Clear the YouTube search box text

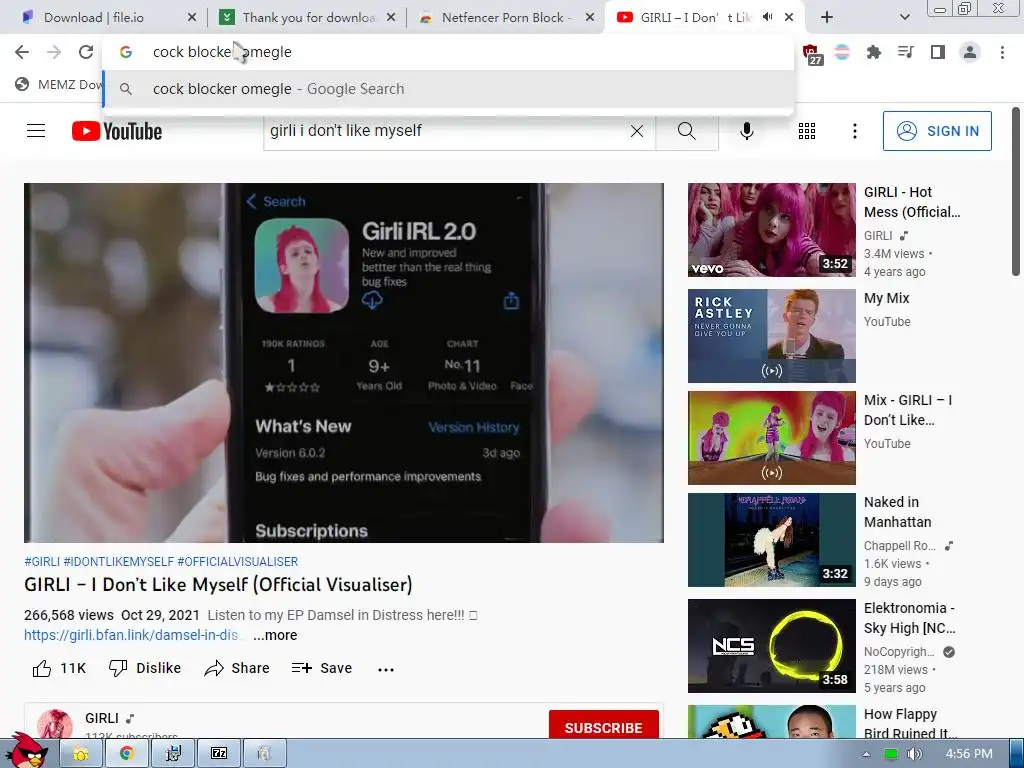637,131
